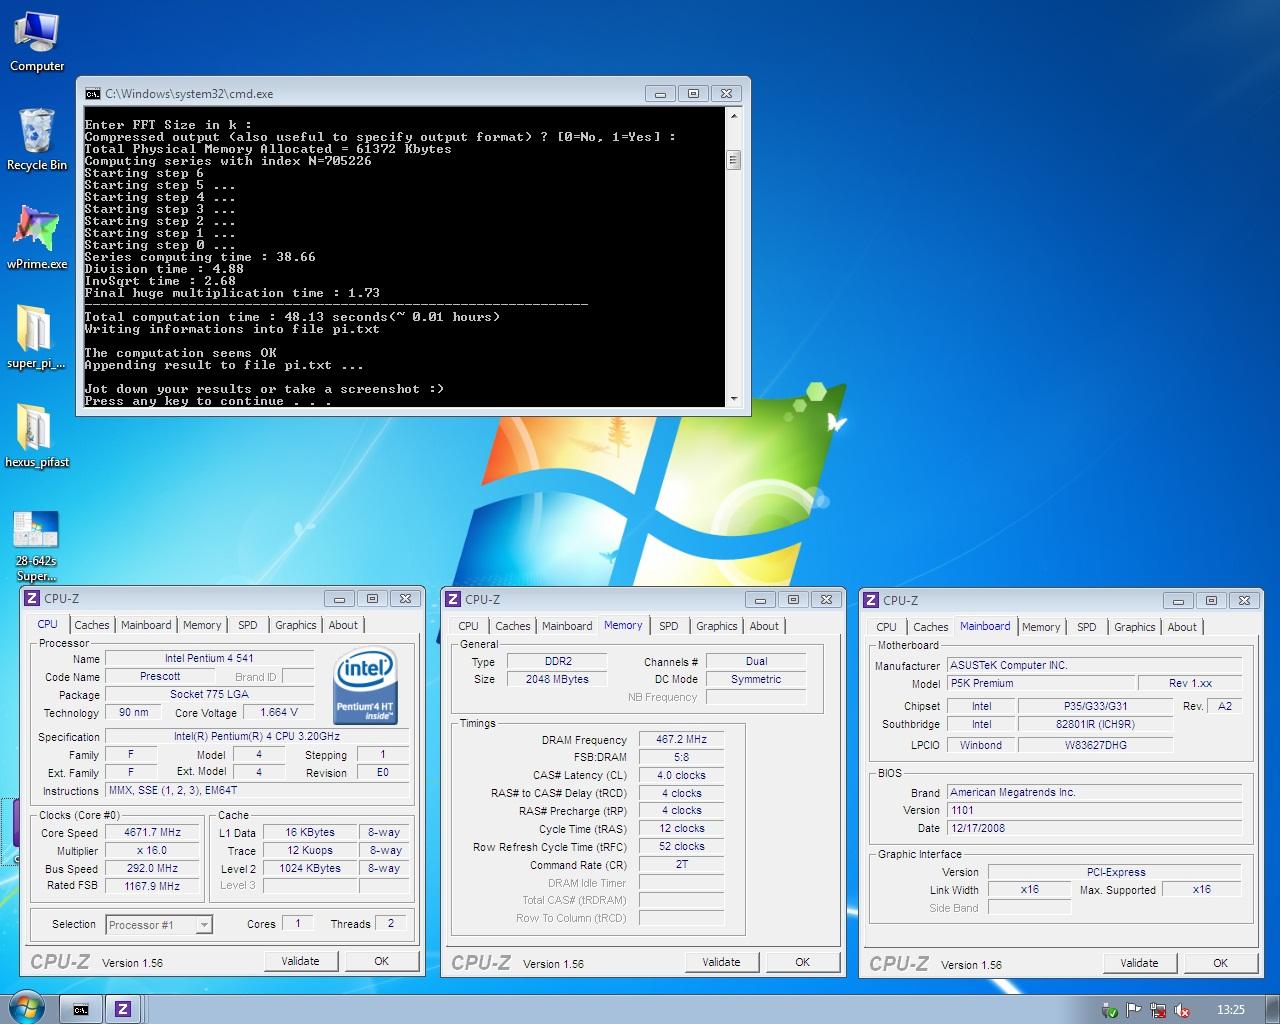This screenshot has width=1280, height=1024.
Task: Click Validate in the Memory window
Action: point(721,962)
